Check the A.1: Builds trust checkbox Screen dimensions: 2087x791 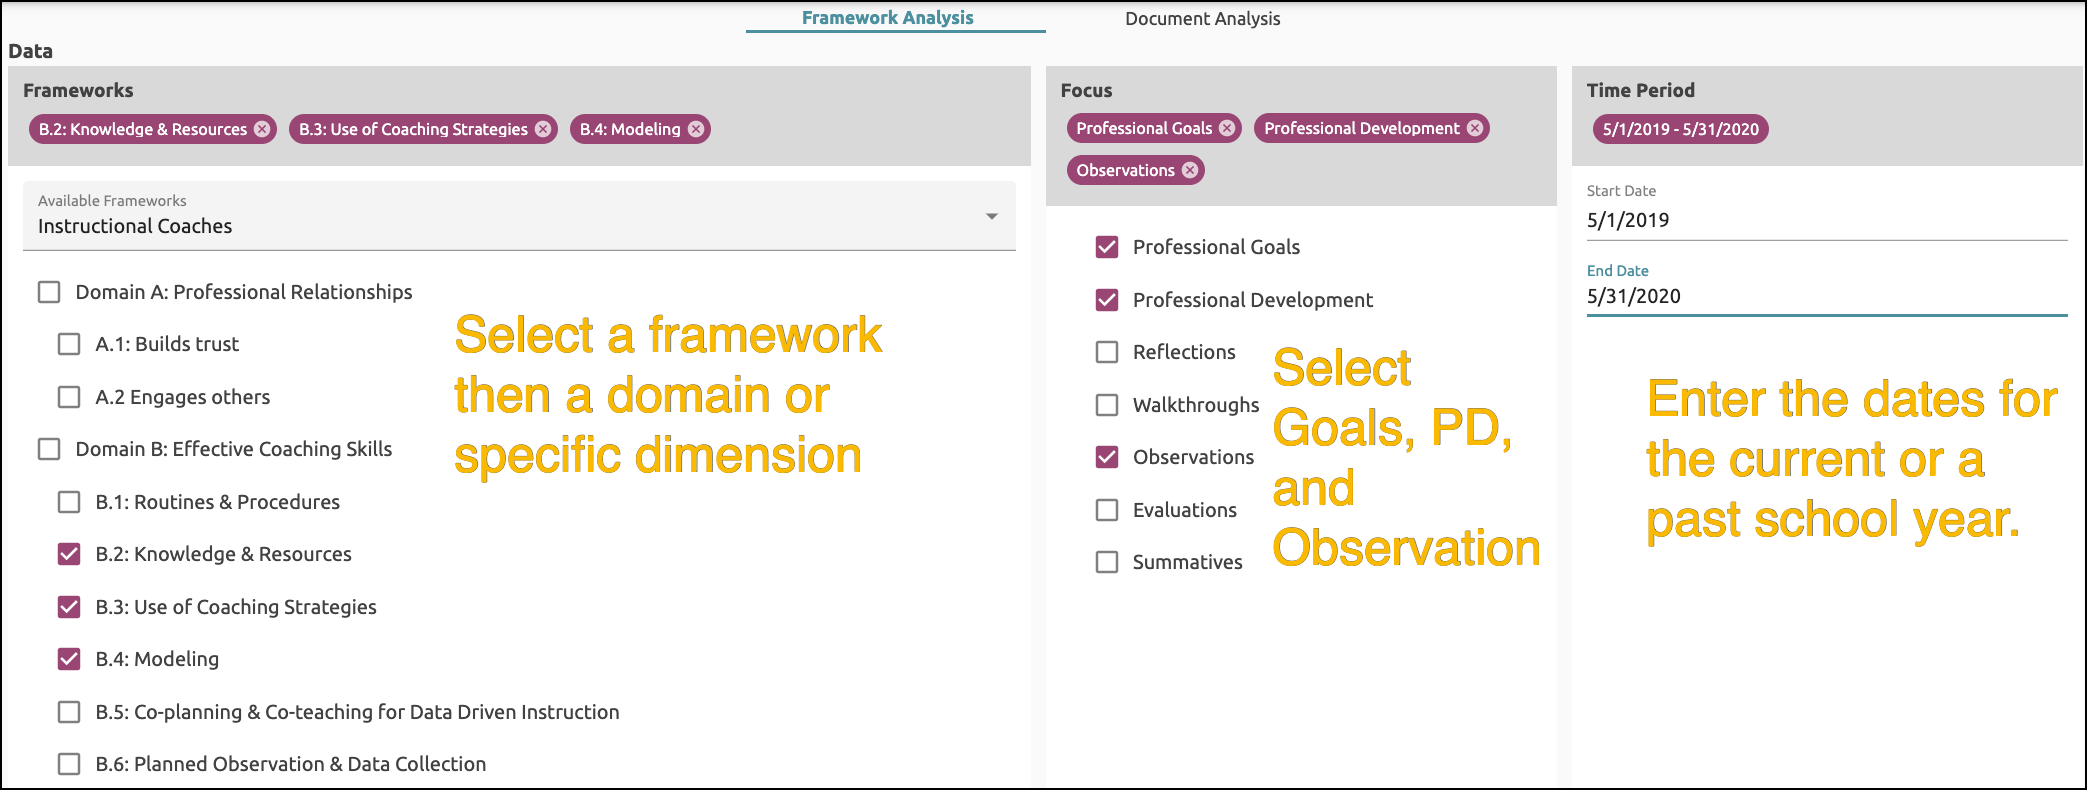pos(69,344)
